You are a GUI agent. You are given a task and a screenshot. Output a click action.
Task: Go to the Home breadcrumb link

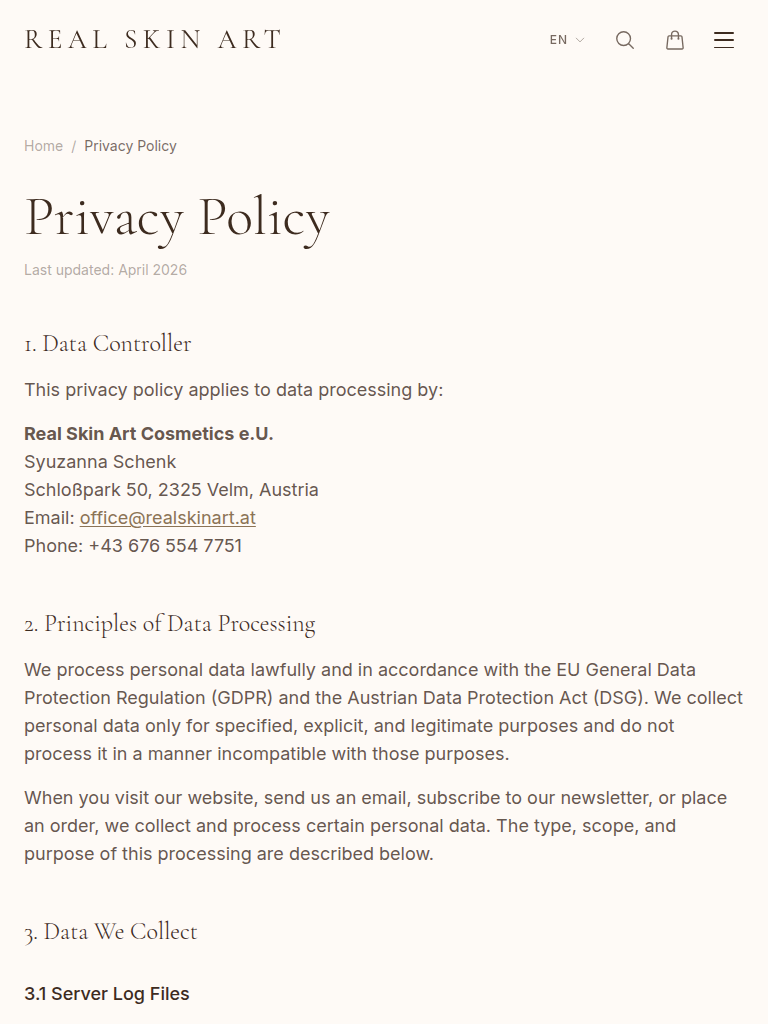(43, 146)
